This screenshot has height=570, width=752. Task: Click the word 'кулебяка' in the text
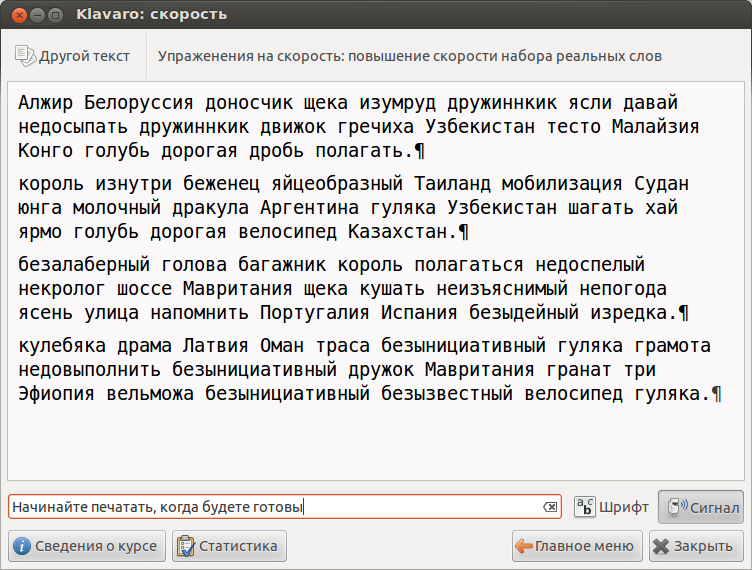click(62, 346)
